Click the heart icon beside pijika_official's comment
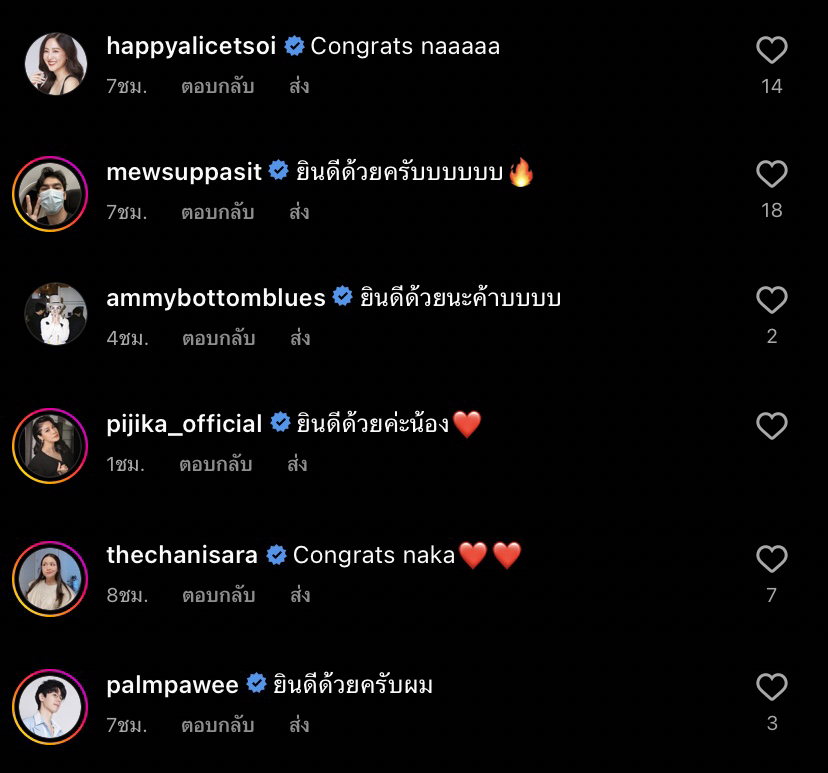This screenshot has width=828, height=773. 771,424
